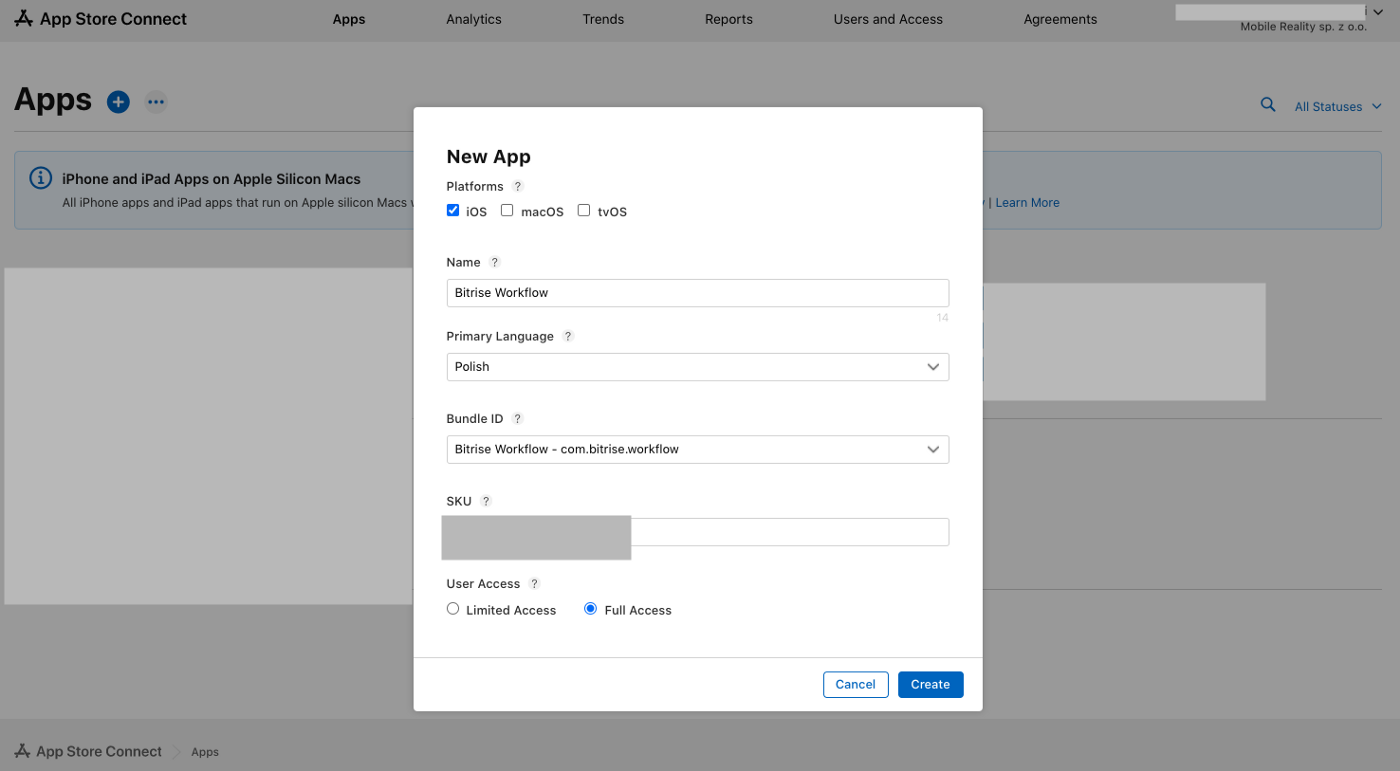
Task: Click the search magnifier icon
Action: tap(1267, 105)
